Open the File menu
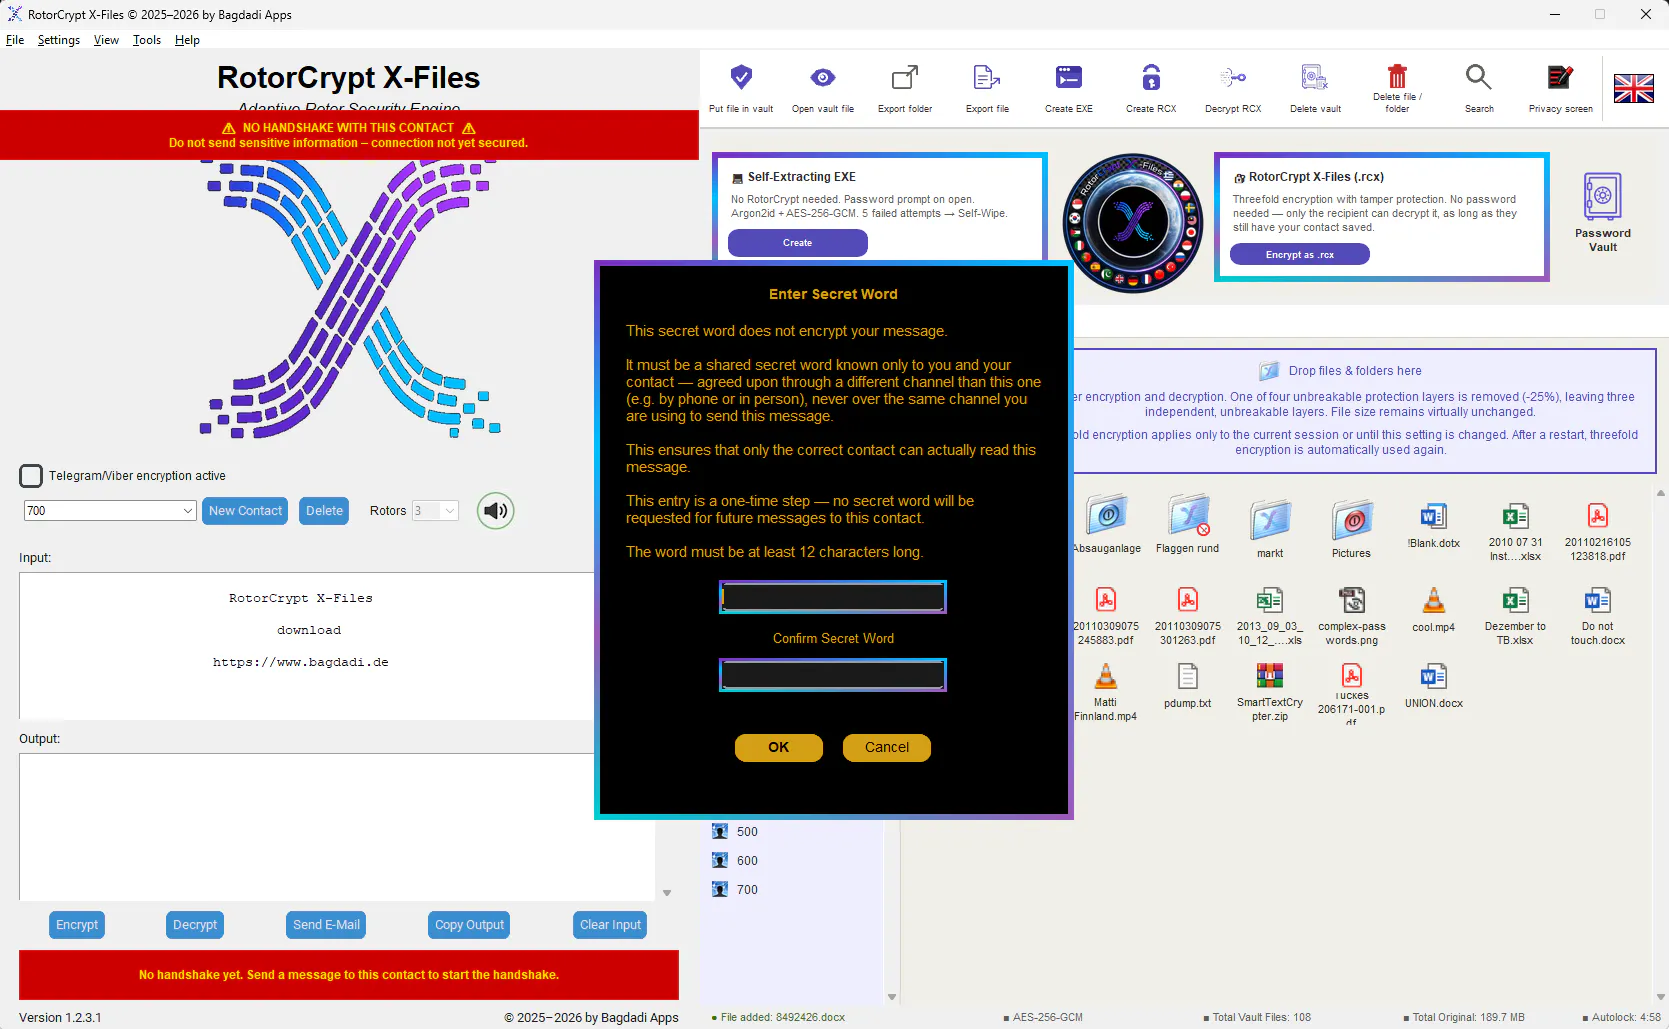Viewport: 1669px width, 1029px height. pyautogui.click(x=15, y=40)
